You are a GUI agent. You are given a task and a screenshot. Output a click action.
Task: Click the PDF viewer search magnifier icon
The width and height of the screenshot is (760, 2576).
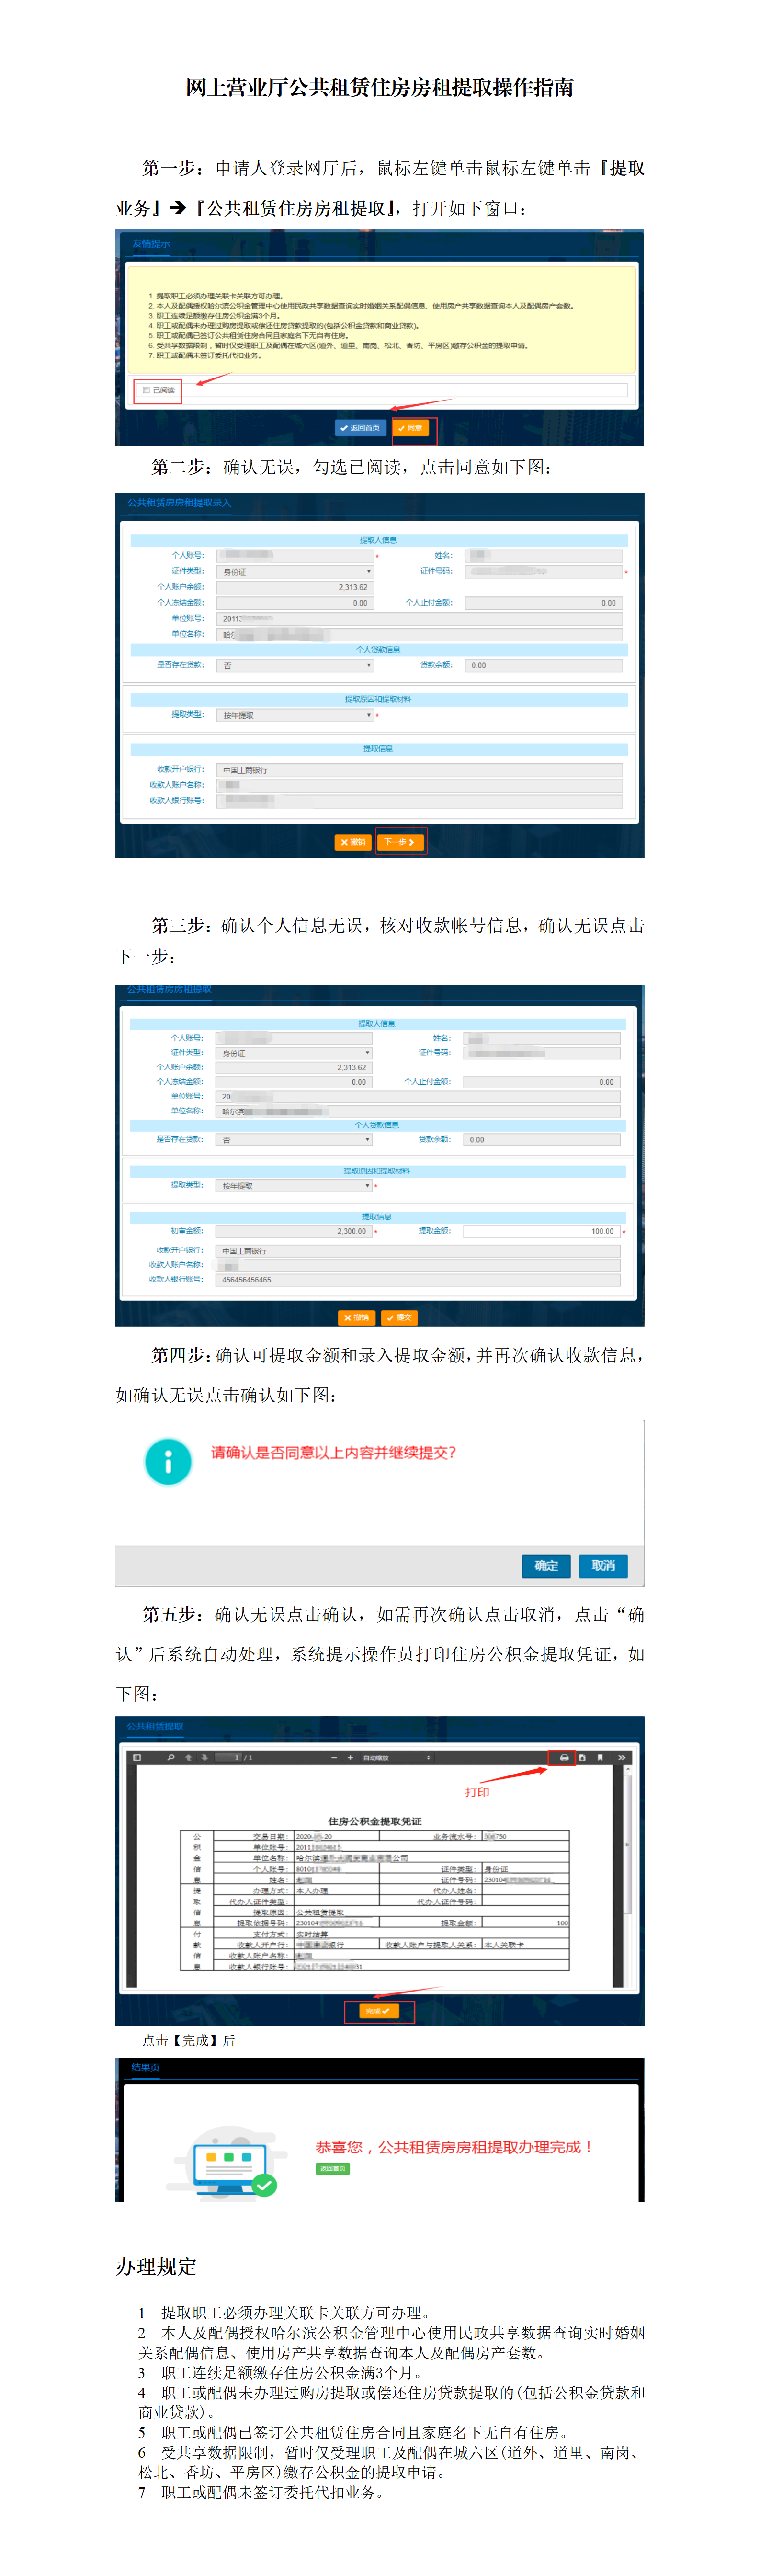(171, 1757)
